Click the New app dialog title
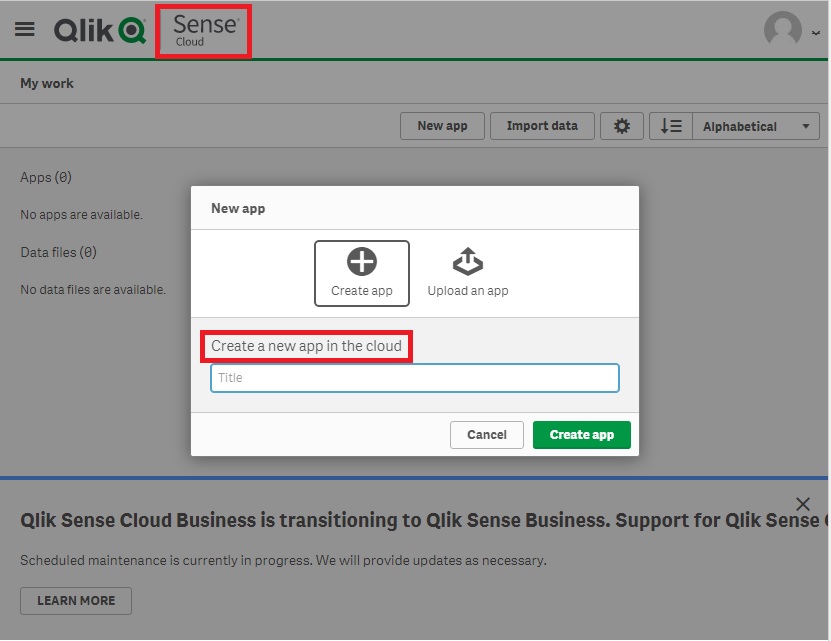Viewport: 831px width, 641px height. coord(238,208)
